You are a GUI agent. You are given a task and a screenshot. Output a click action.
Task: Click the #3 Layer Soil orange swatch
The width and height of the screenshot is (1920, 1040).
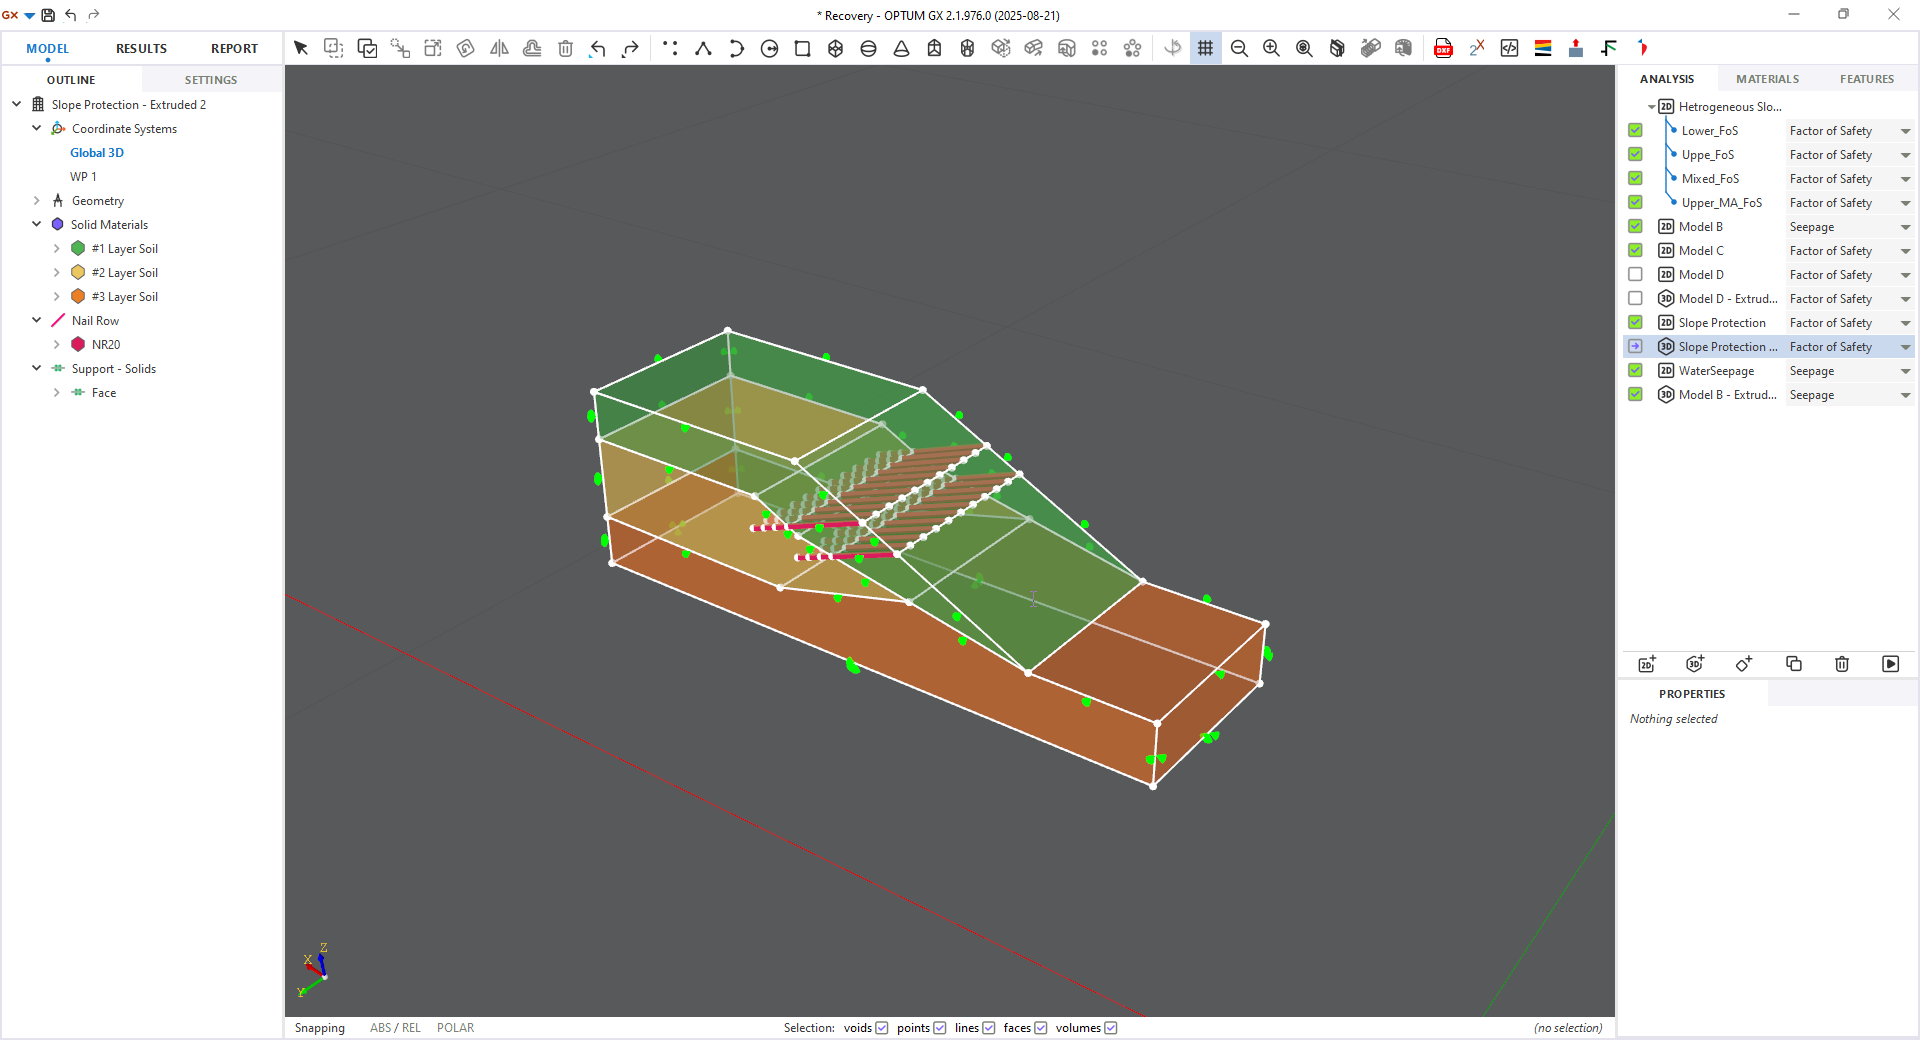(78, 297)
